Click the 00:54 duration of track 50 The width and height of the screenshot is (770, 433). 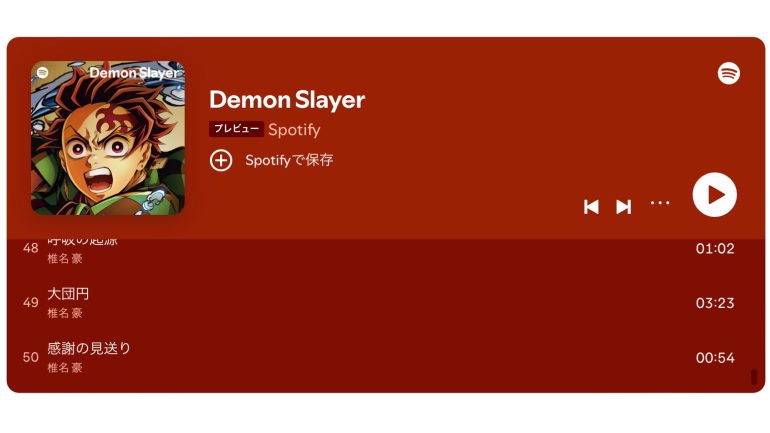(x=715, y=358)
